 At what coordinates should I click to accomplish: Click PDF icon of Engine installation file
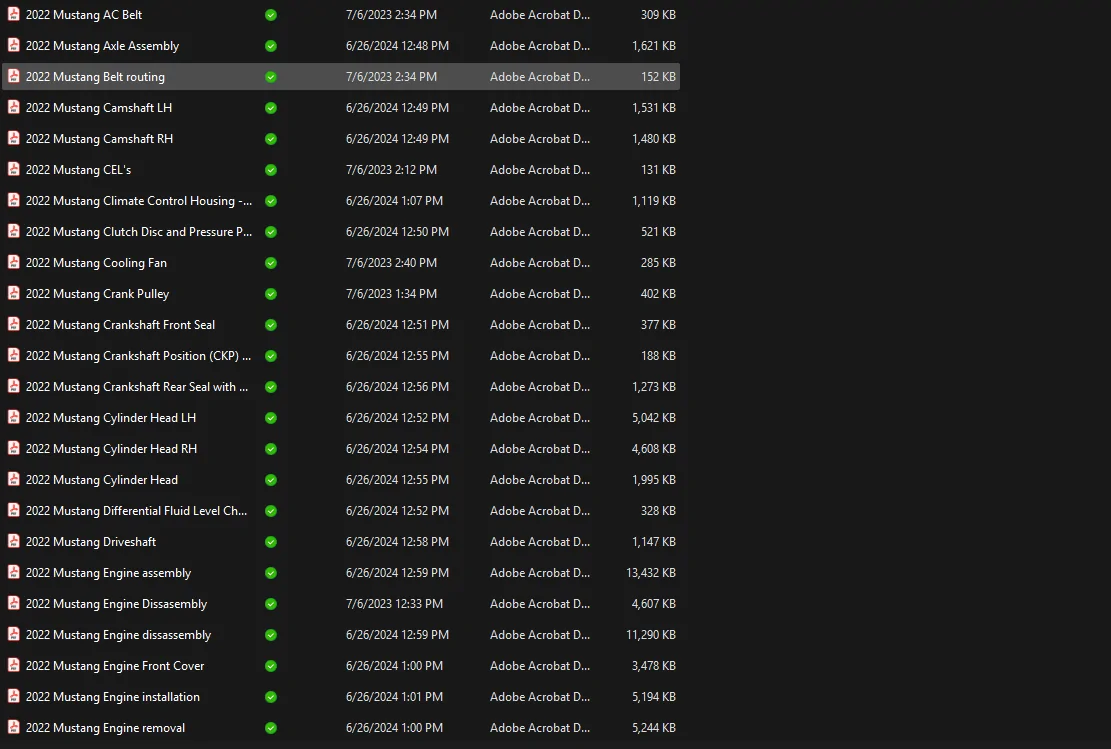[x=13, y=697]
